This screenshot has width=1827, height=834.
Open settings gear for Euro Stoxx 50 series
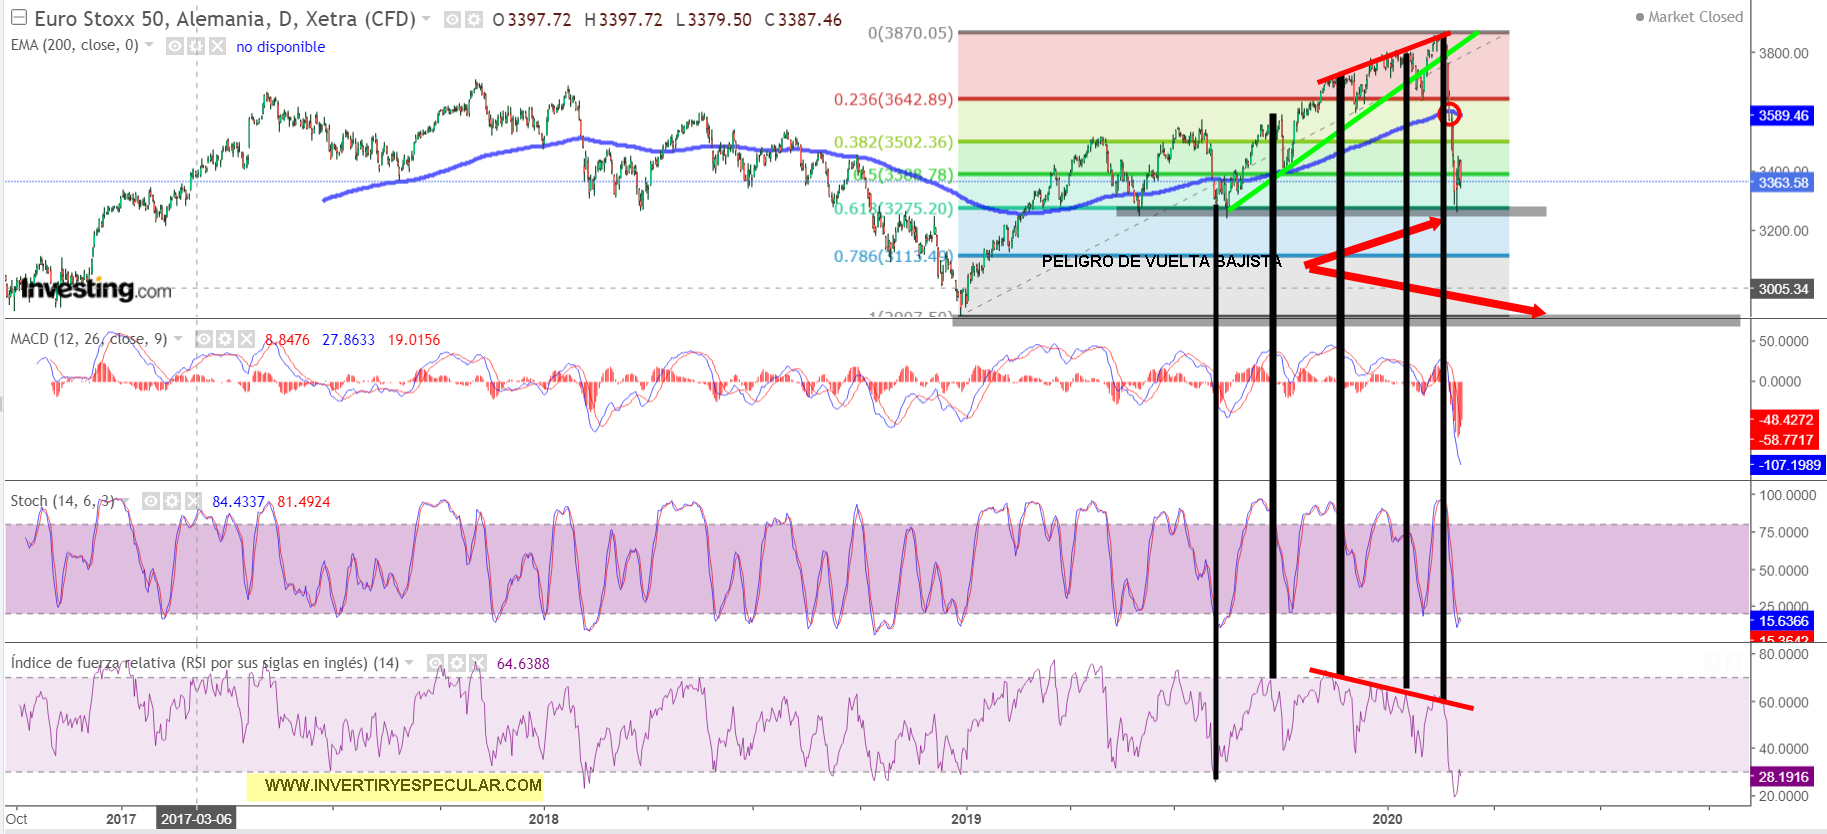click(x=473, y=20)
